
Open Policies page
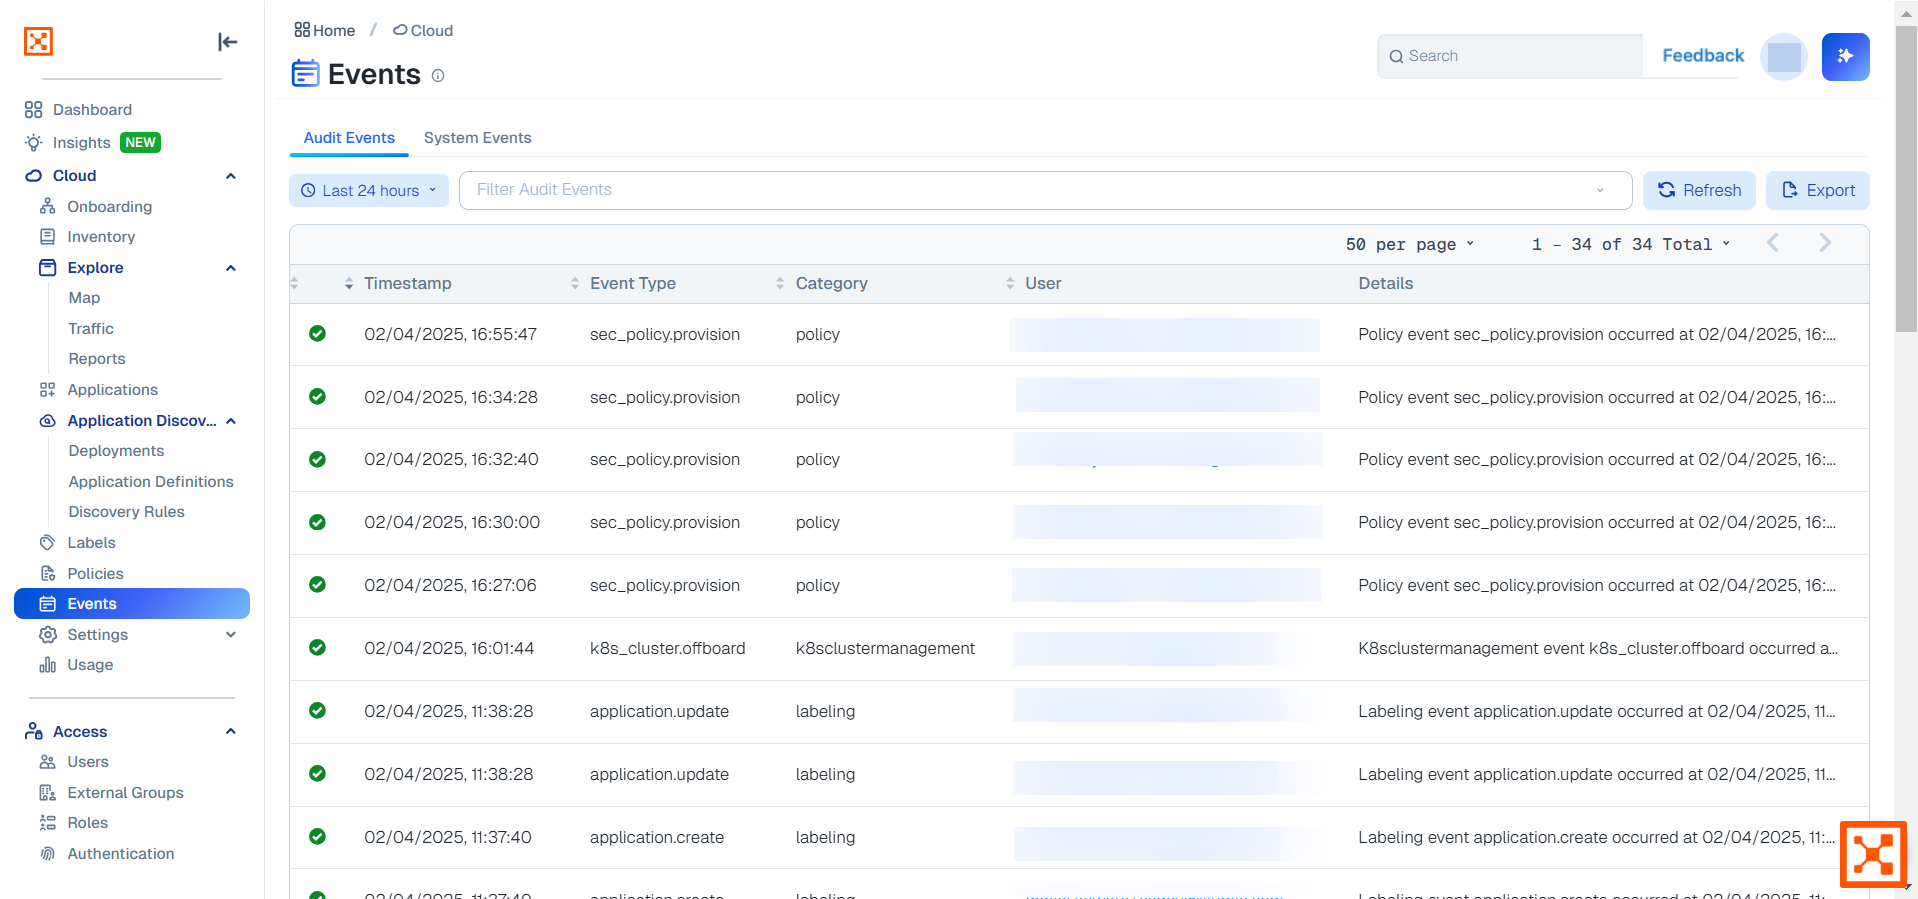click(x=95, y=574)
